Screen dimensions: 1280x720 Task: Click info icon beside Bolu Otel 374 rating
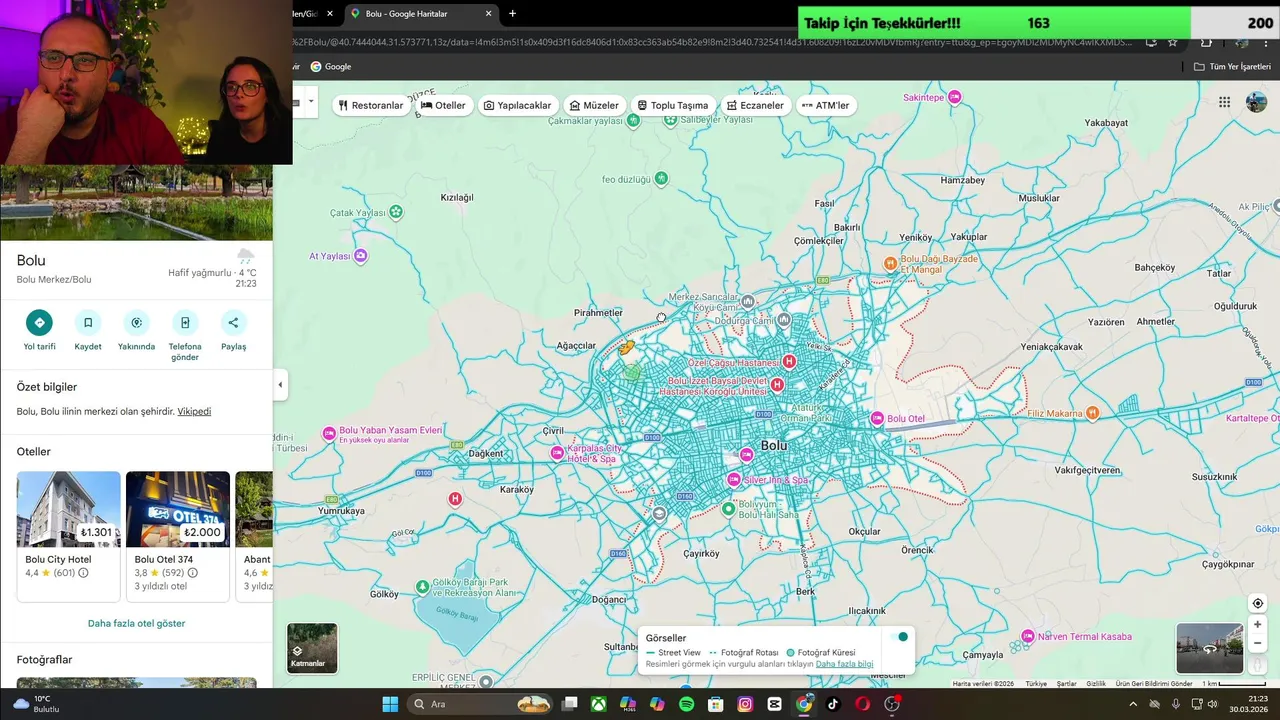click(x=192, y=573)
